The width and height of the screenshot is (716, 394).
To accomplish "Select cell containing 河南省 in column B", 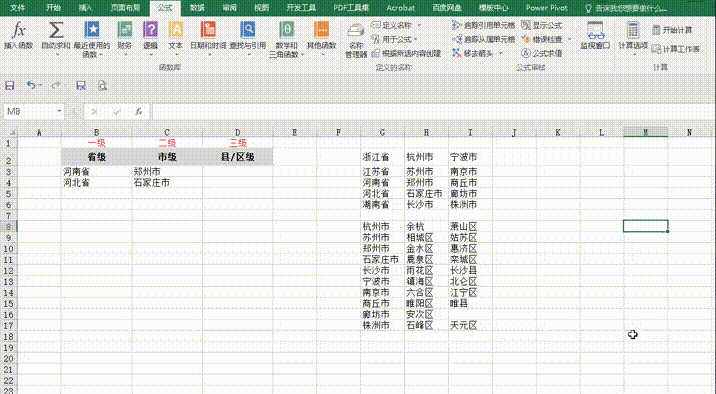I will pos(96,172).
